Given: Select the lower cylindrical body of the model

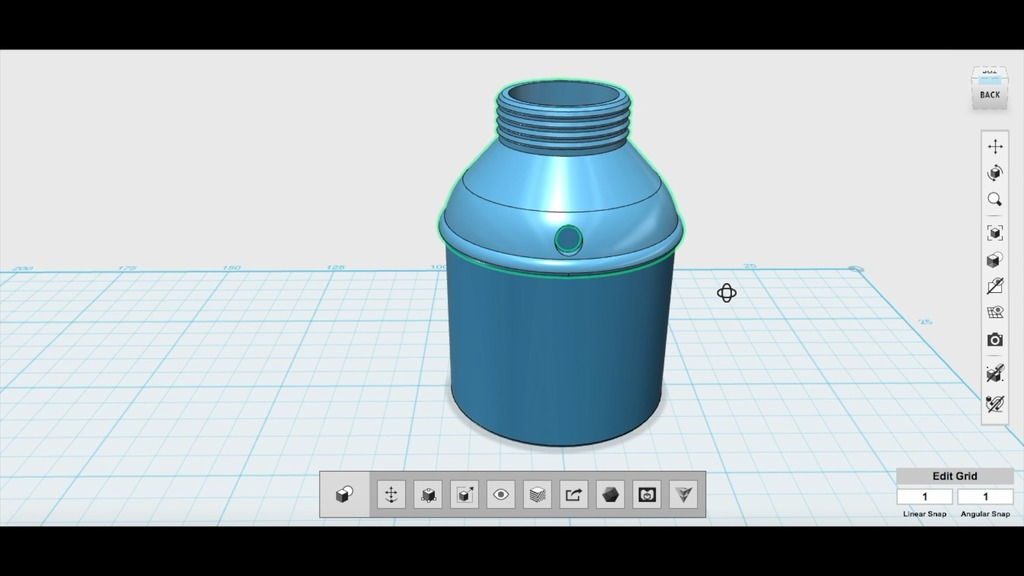Looking at the screenshot, I should 560,353.
